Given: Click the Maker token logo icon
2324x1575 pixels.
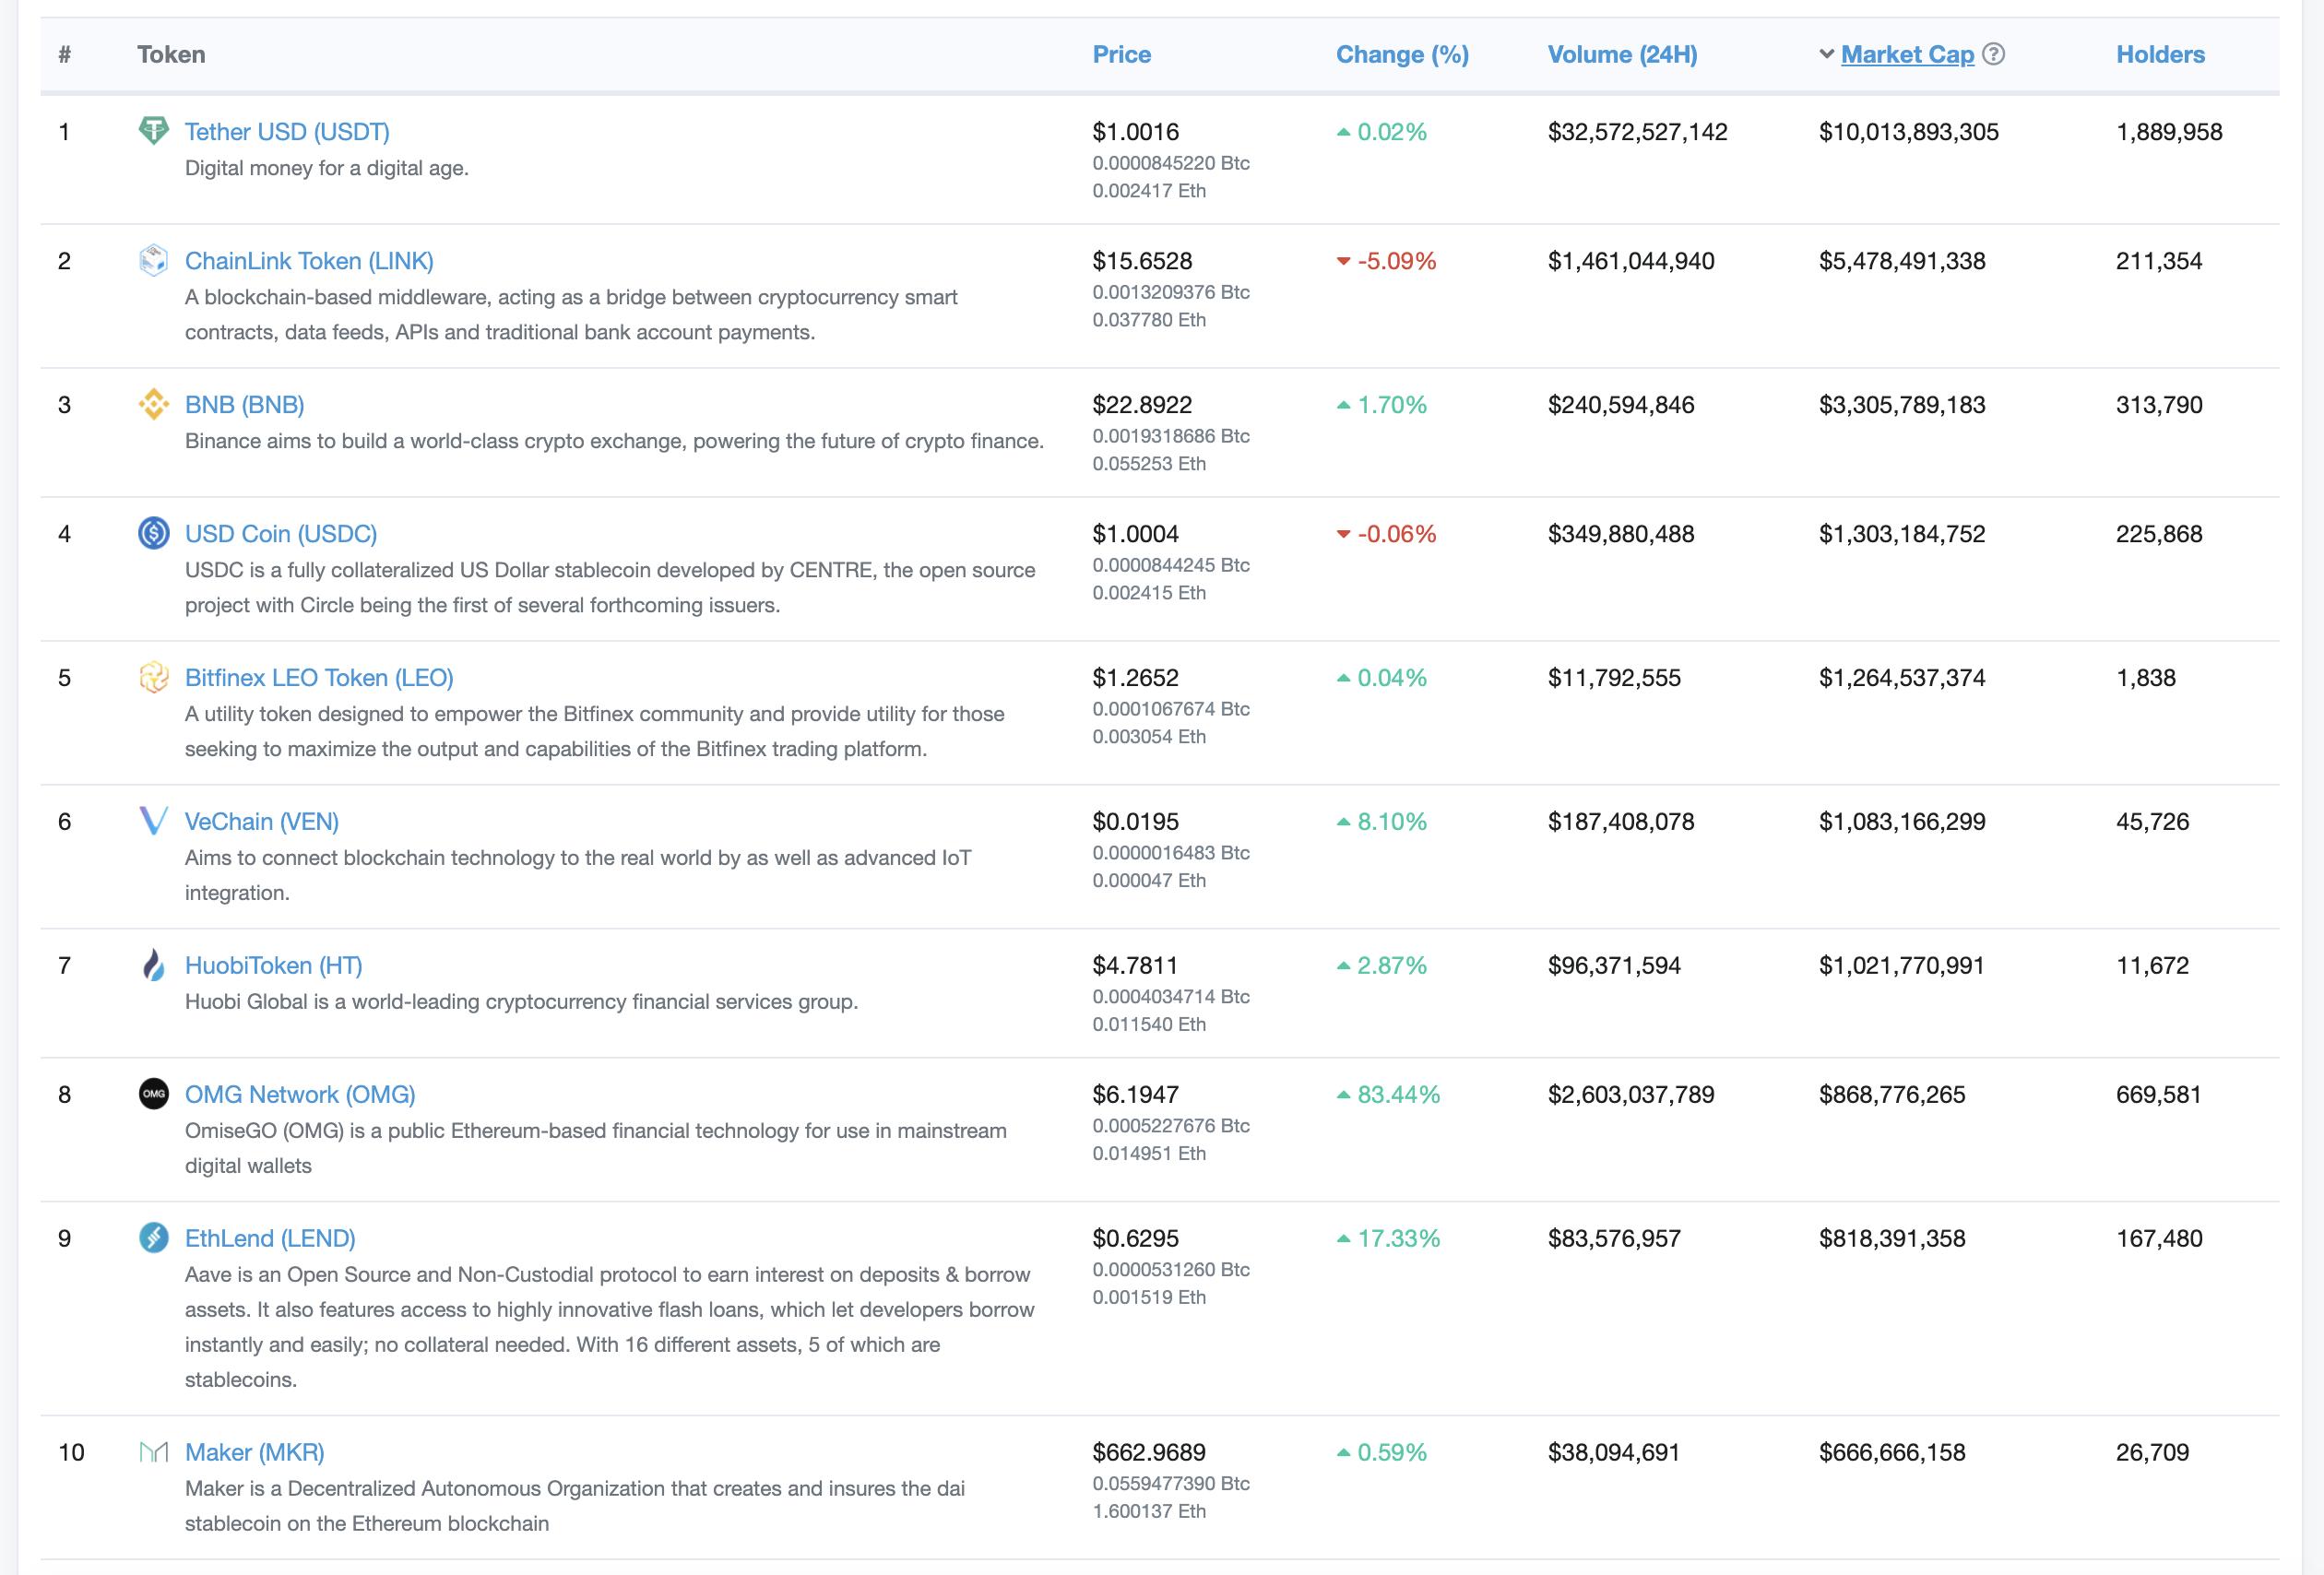Looking at the screenshot, I should coord(153,1452).
